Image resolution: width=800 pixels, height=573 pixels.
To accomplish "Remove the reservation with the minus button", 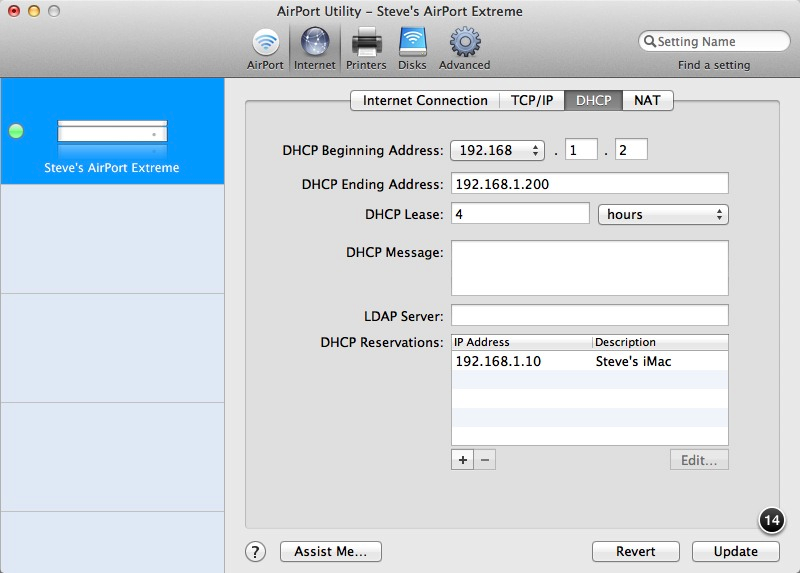I will point(485,460).
